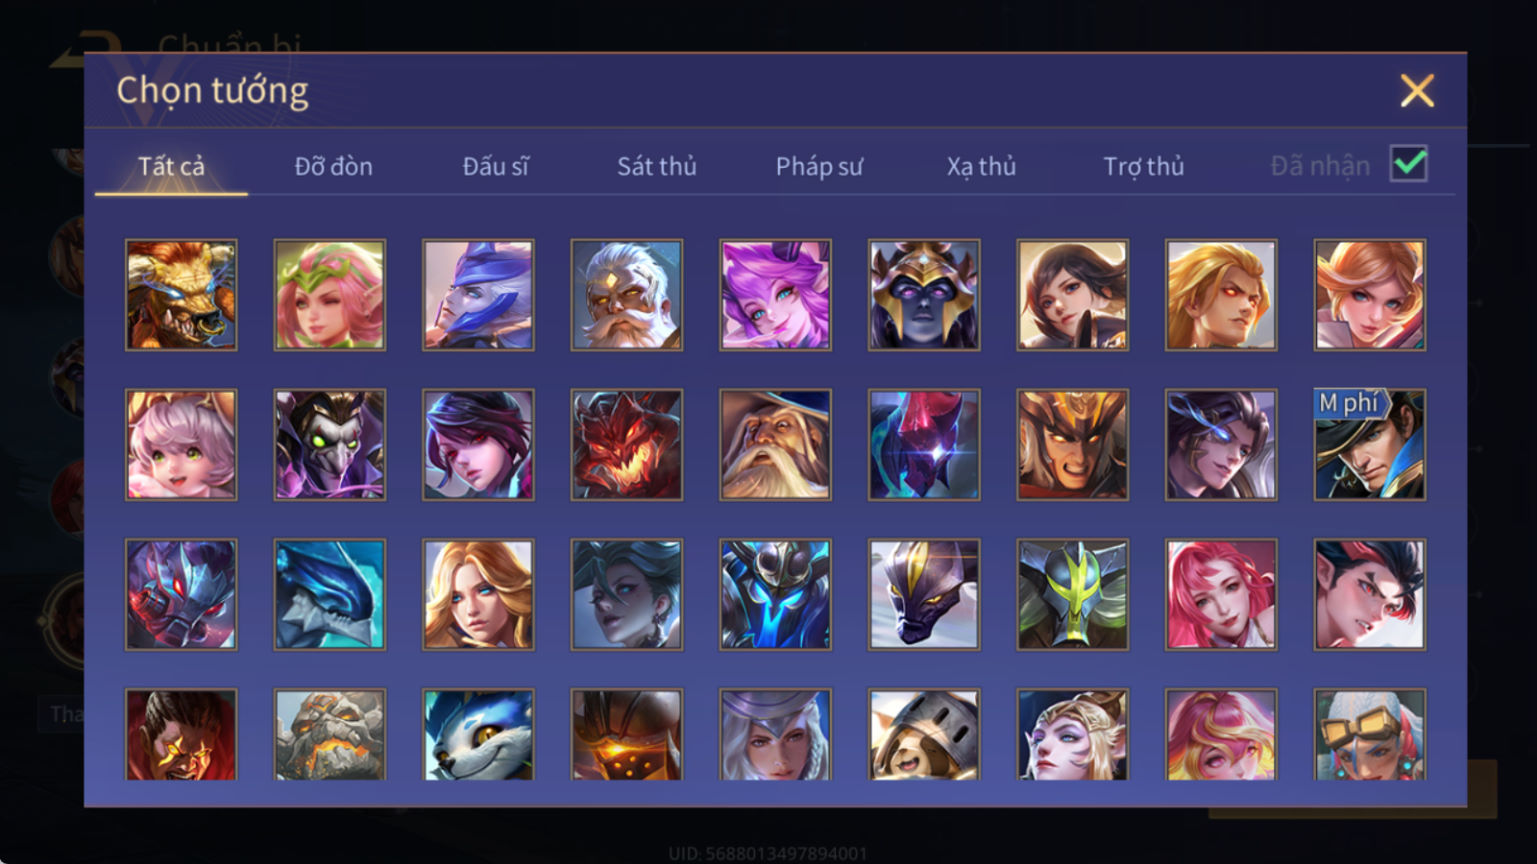Switch to the Đỡ đòn tab
Screen dimensions: 1537x864
(334, 166)
